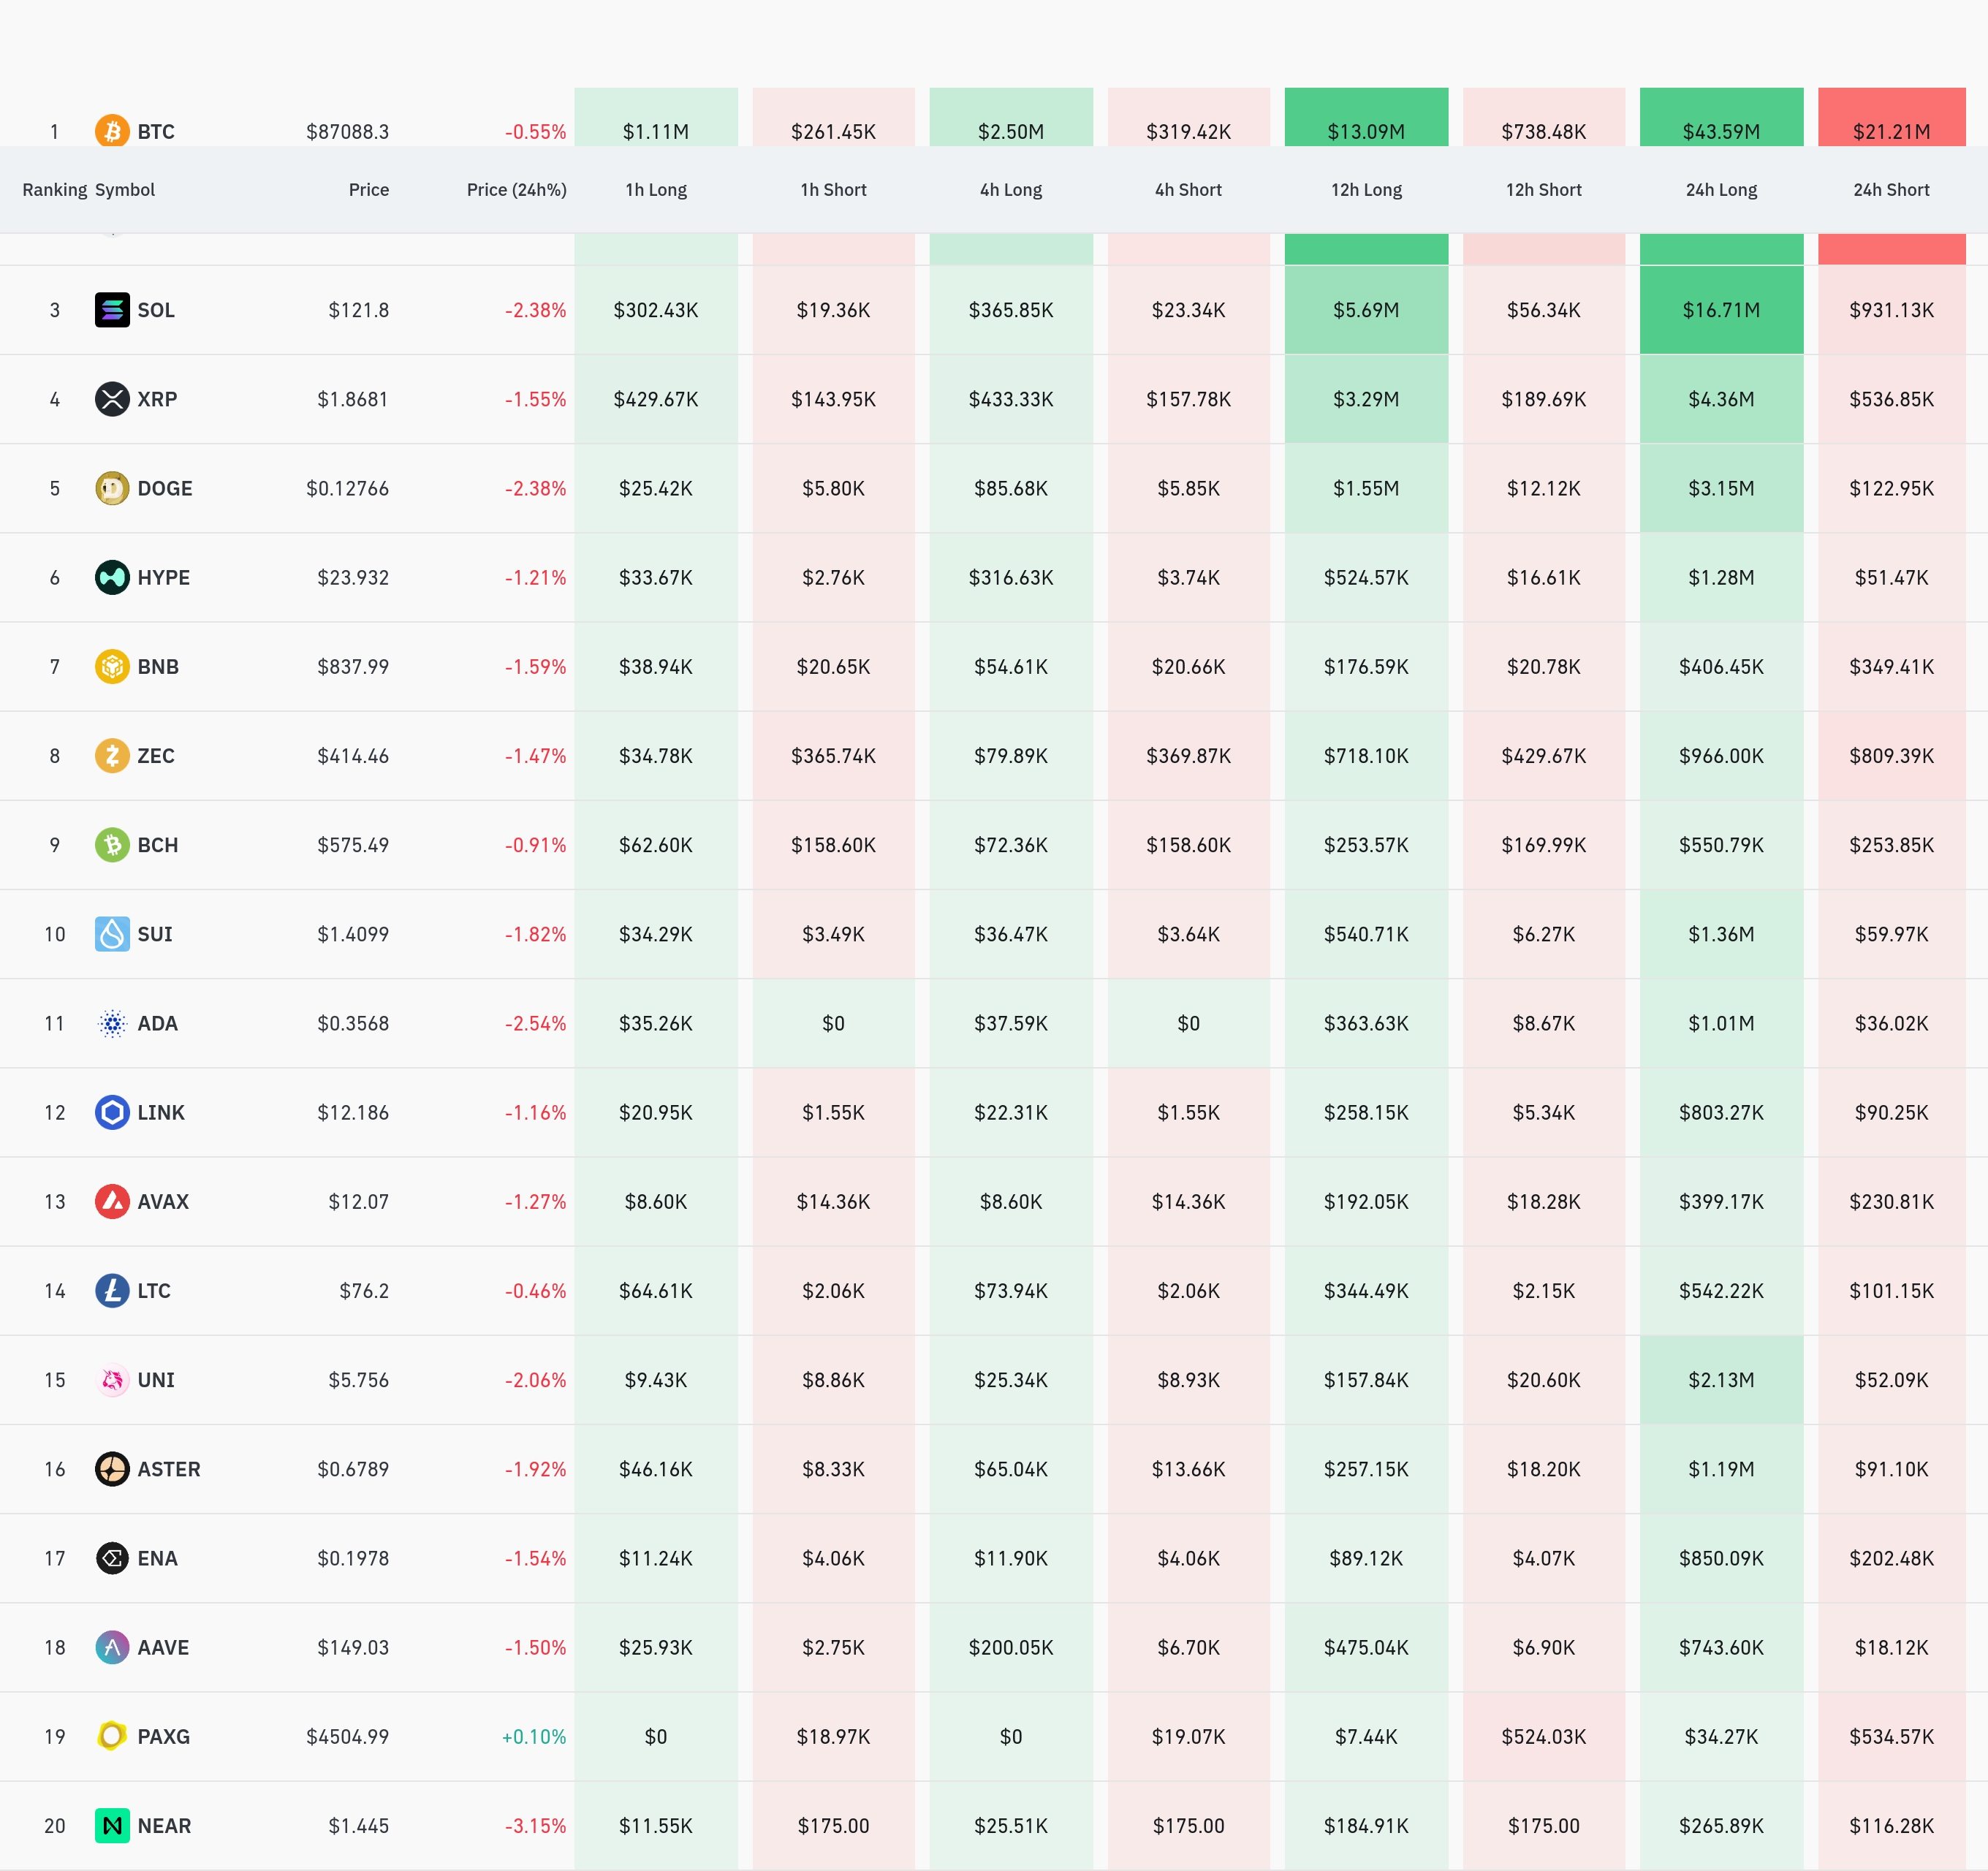Image resolution: width=1988 pixels, height=1871 pixels.
Task: Click SOL 24h Long $16.71M cell
Action: coord(1721,310)
